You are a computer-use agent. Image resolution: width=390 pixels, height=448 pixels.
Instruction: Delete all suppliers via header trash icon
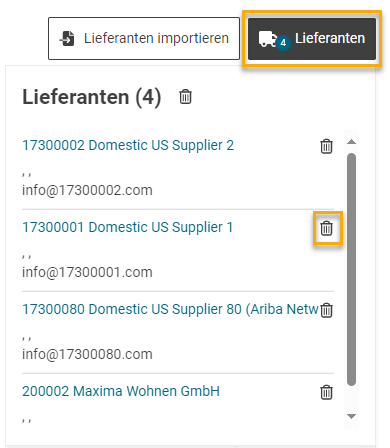coord(185,97)
